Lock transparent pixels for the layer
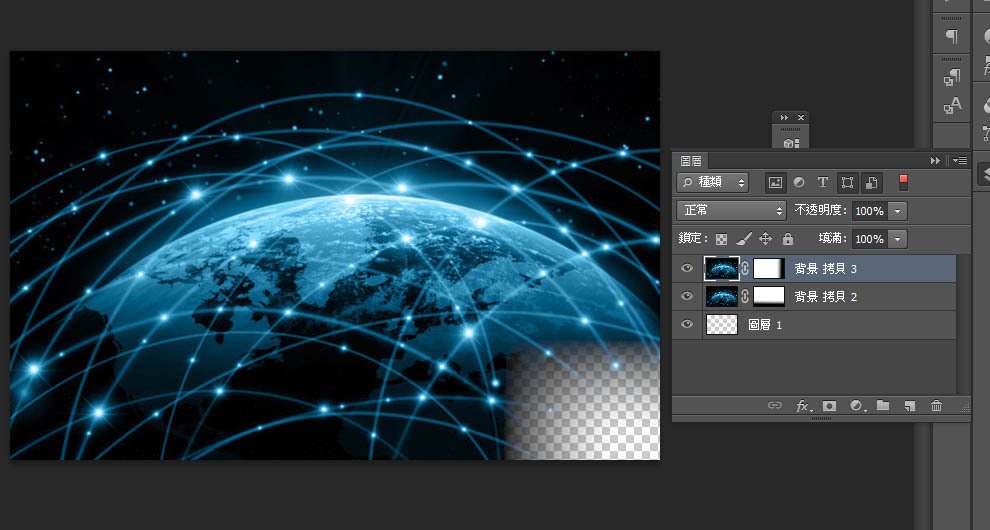Screen dimensions: 990x530 coord(721,239)
